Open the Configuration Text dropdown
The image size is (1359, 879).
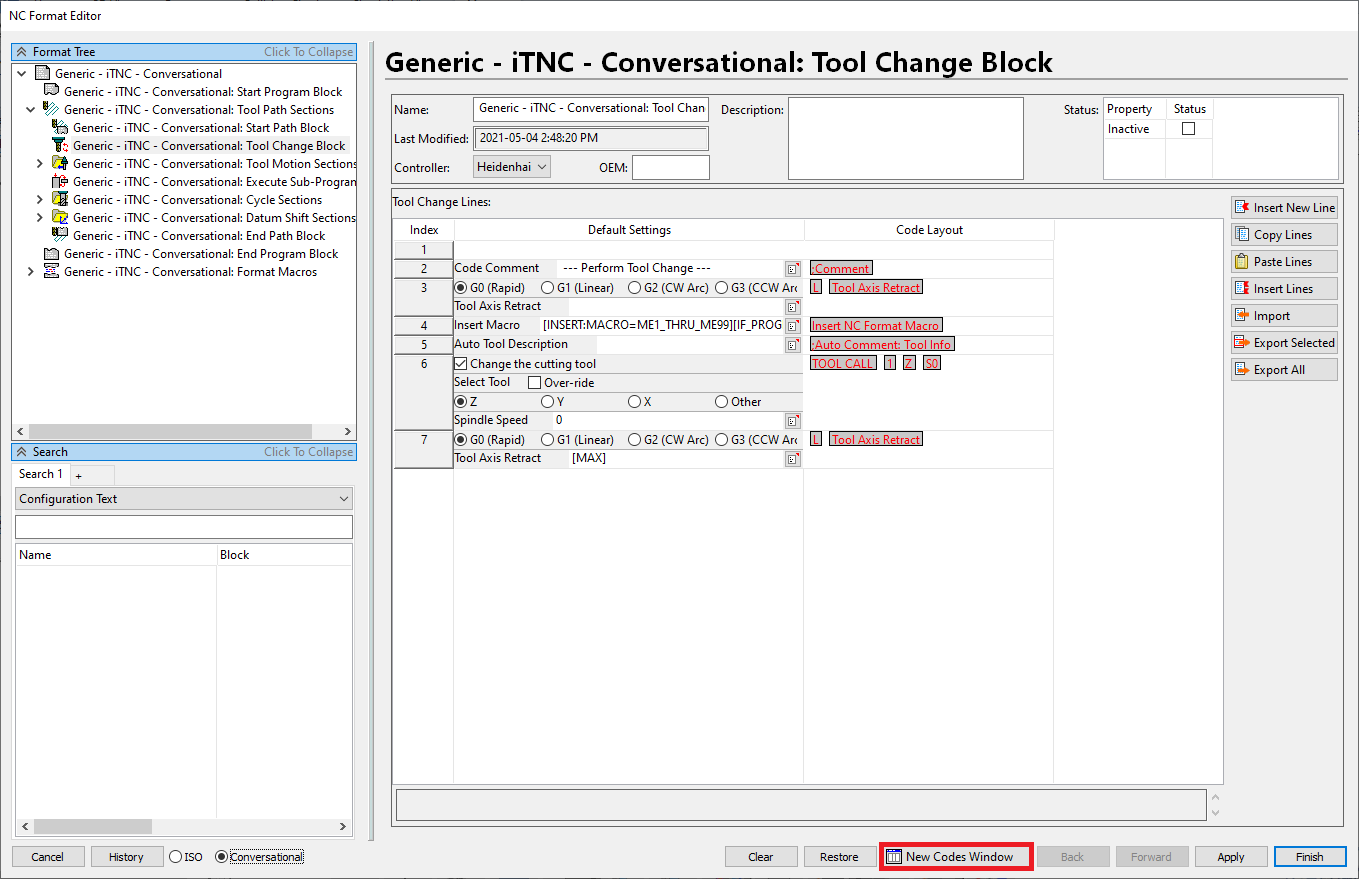coord(184,499)
